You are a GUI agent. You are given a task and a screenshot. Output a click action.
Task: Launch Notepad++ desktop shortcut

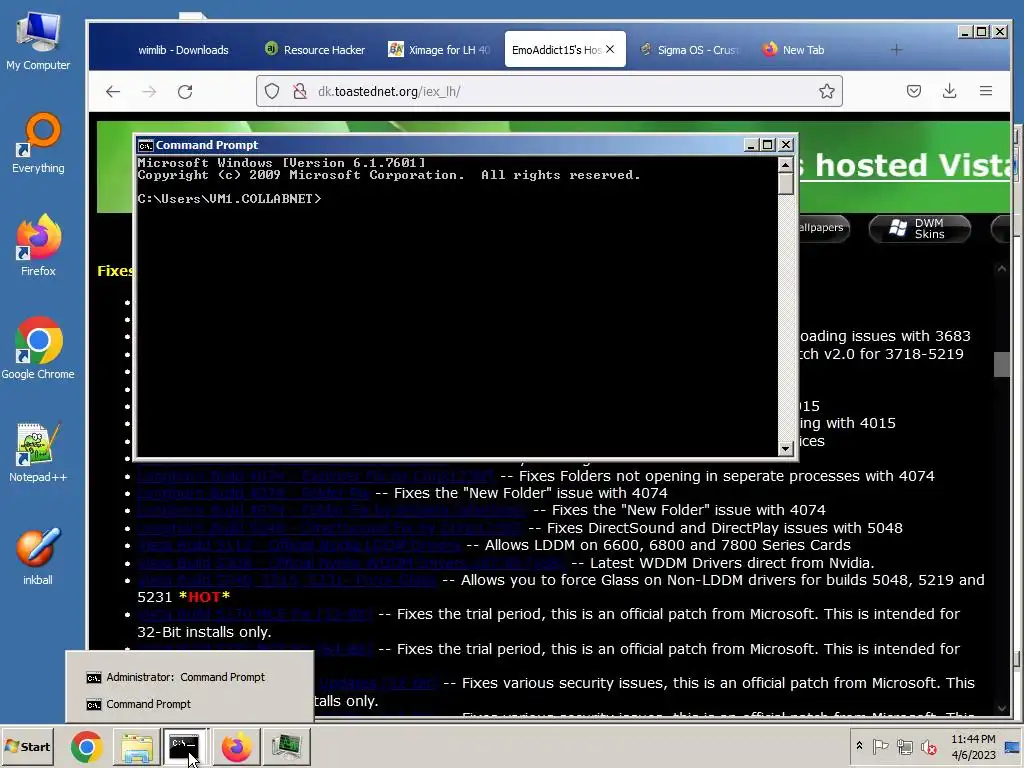(x=38, y=452)
